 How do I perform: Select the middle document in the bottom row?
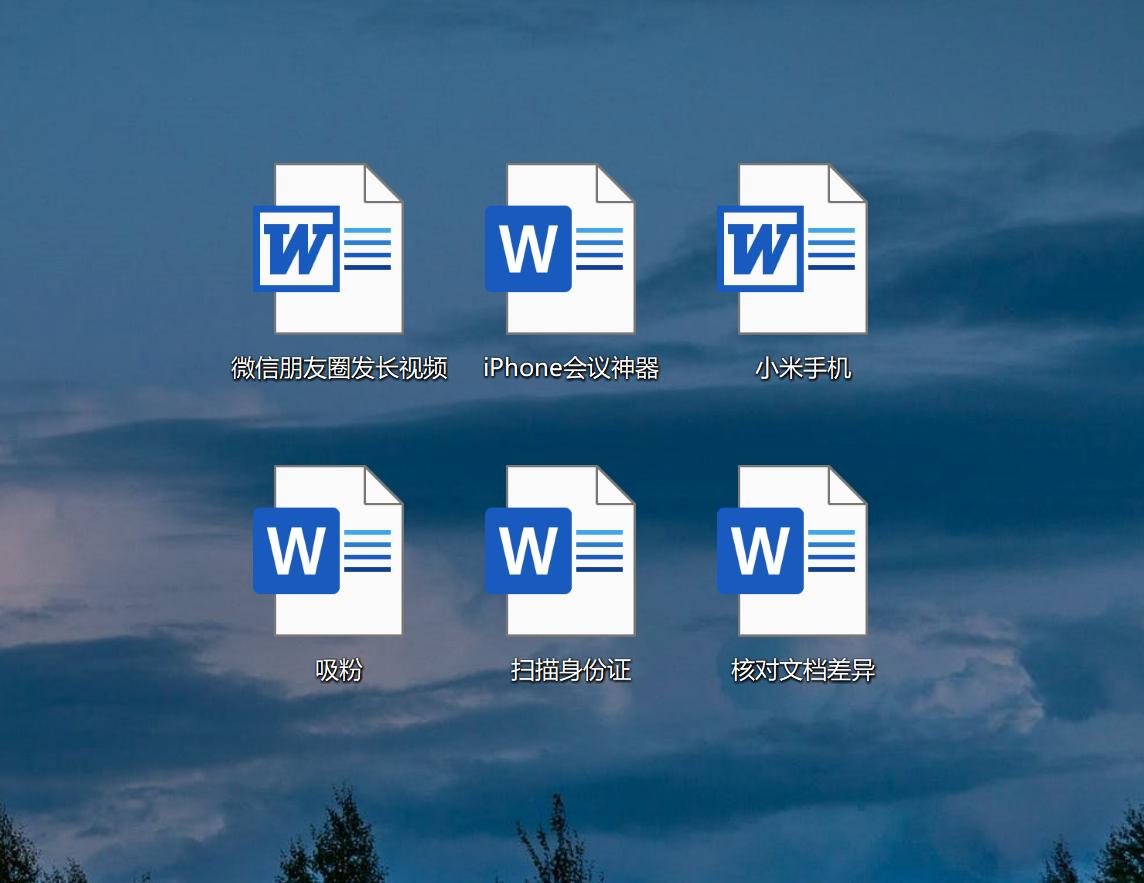tap(570, 550)
